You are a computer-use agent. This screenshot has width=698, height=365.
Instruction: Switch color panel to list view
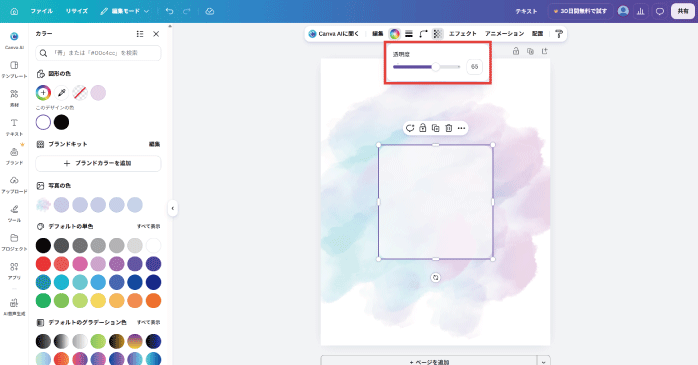(140, 34)
